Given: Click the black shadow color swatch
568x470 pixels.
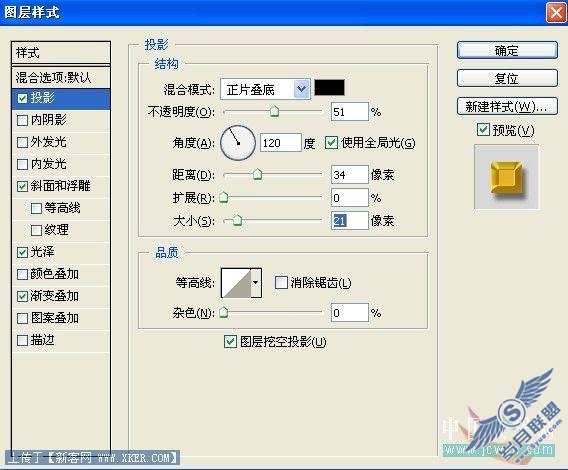Looking at the screenshot, I should coord(329,88).
